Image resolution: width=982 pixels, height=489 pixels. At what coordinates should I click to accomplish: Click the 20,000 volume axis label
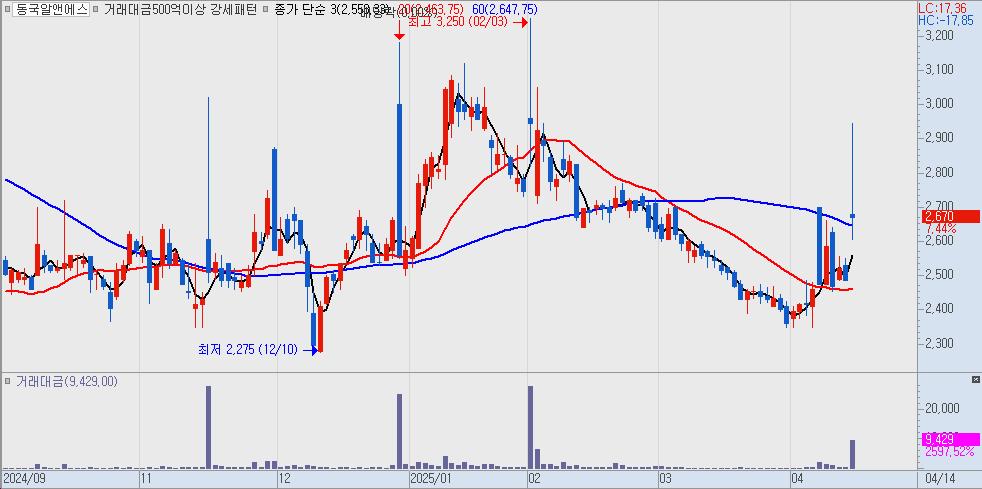click(942, 408)
